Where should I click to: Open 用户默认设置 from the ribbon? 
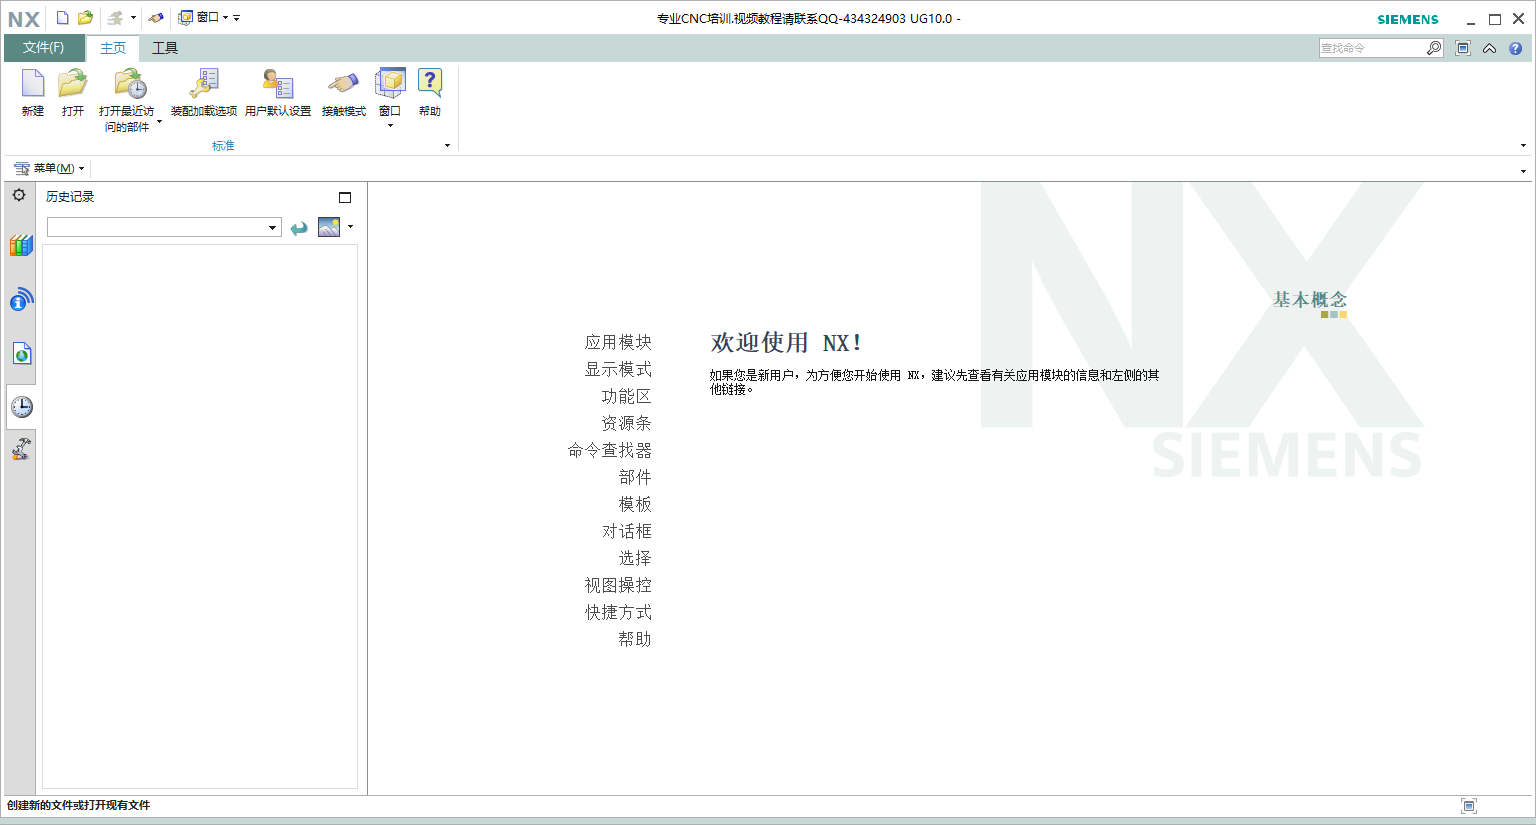[x=277, y=95]
